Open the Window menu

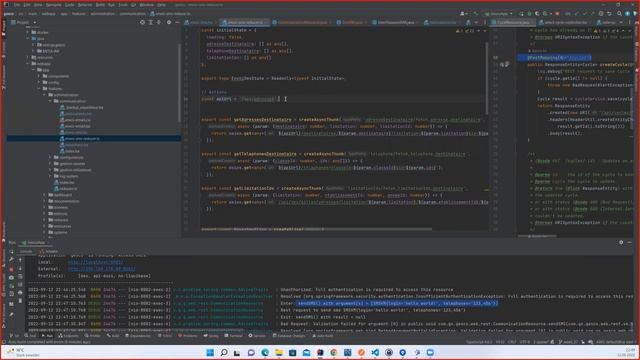147,5
